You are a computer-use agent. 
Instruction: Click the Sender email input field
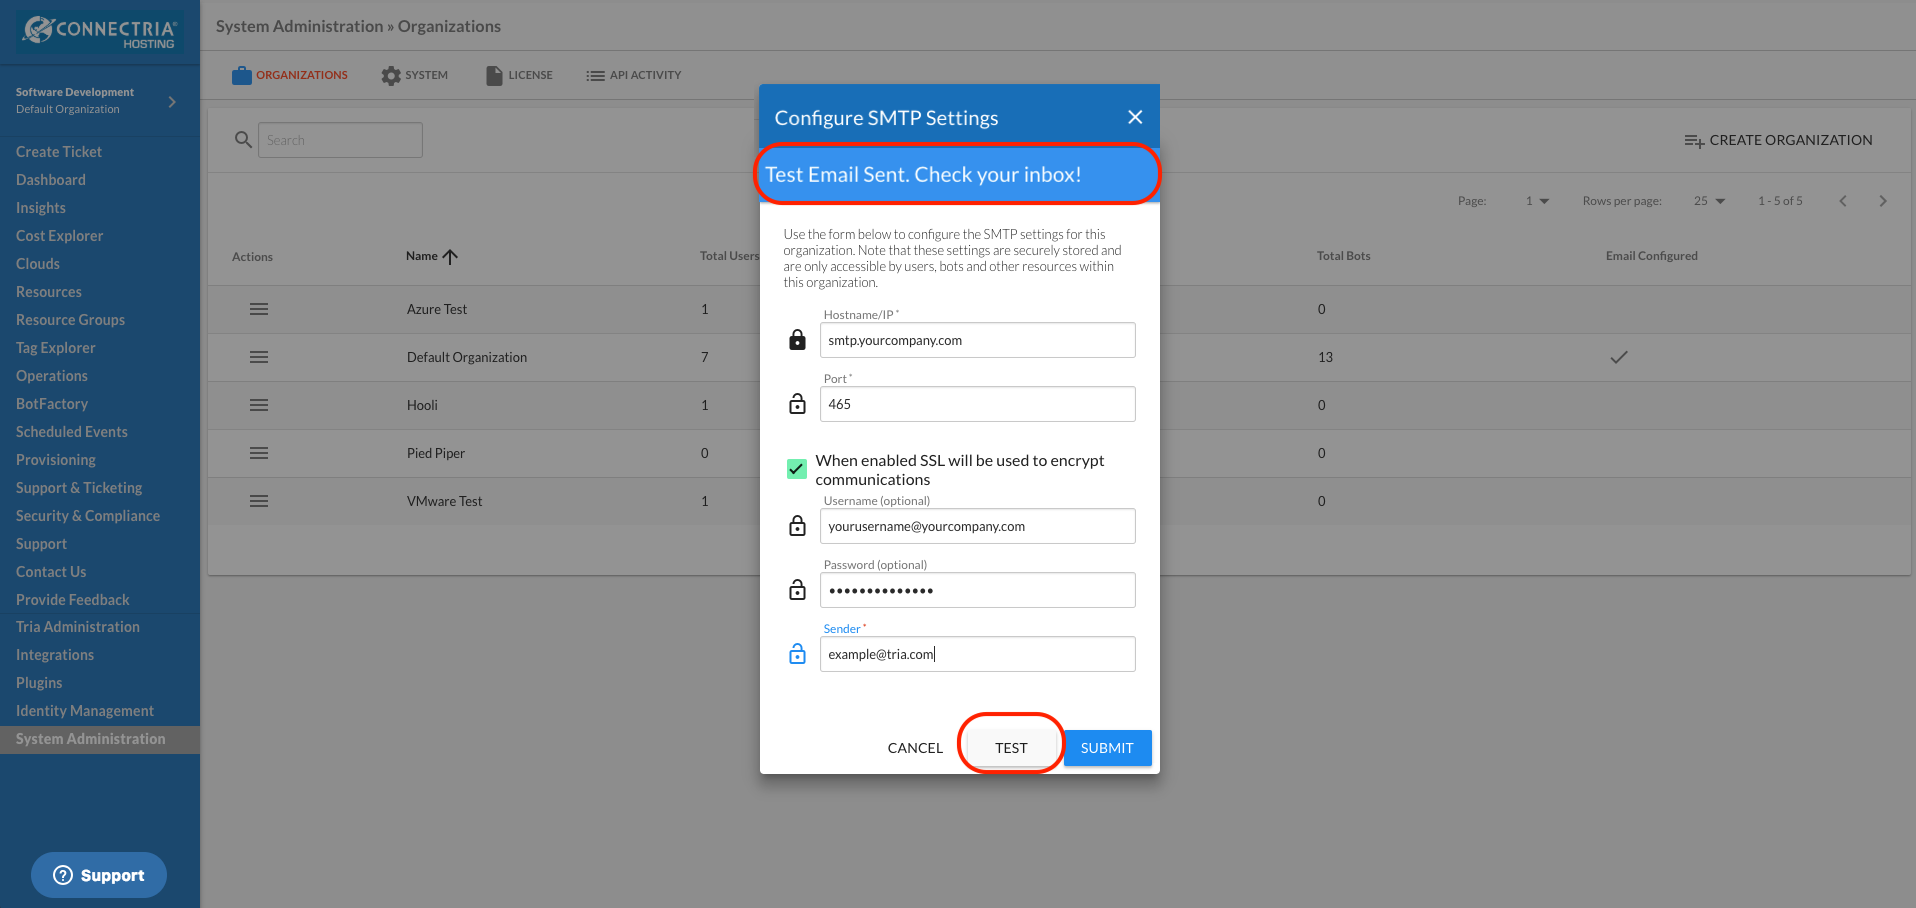click(x=977, y=654)
